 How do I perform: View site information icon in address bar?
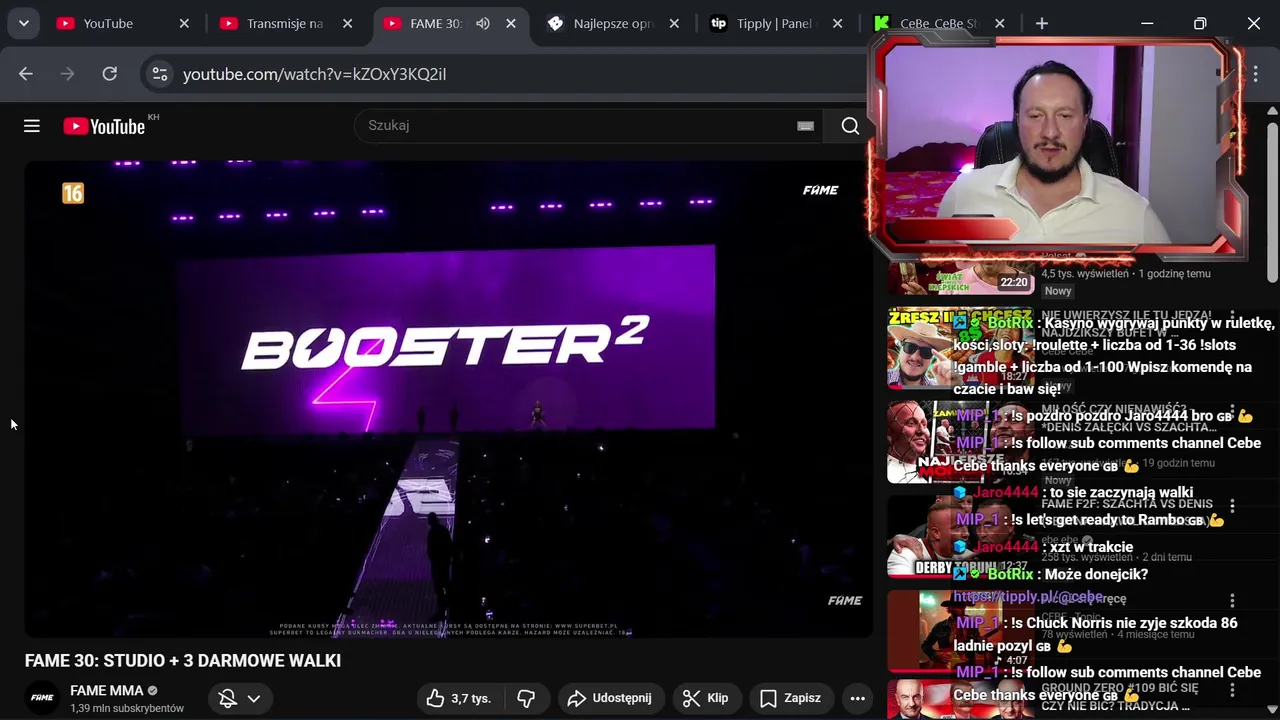160,74
